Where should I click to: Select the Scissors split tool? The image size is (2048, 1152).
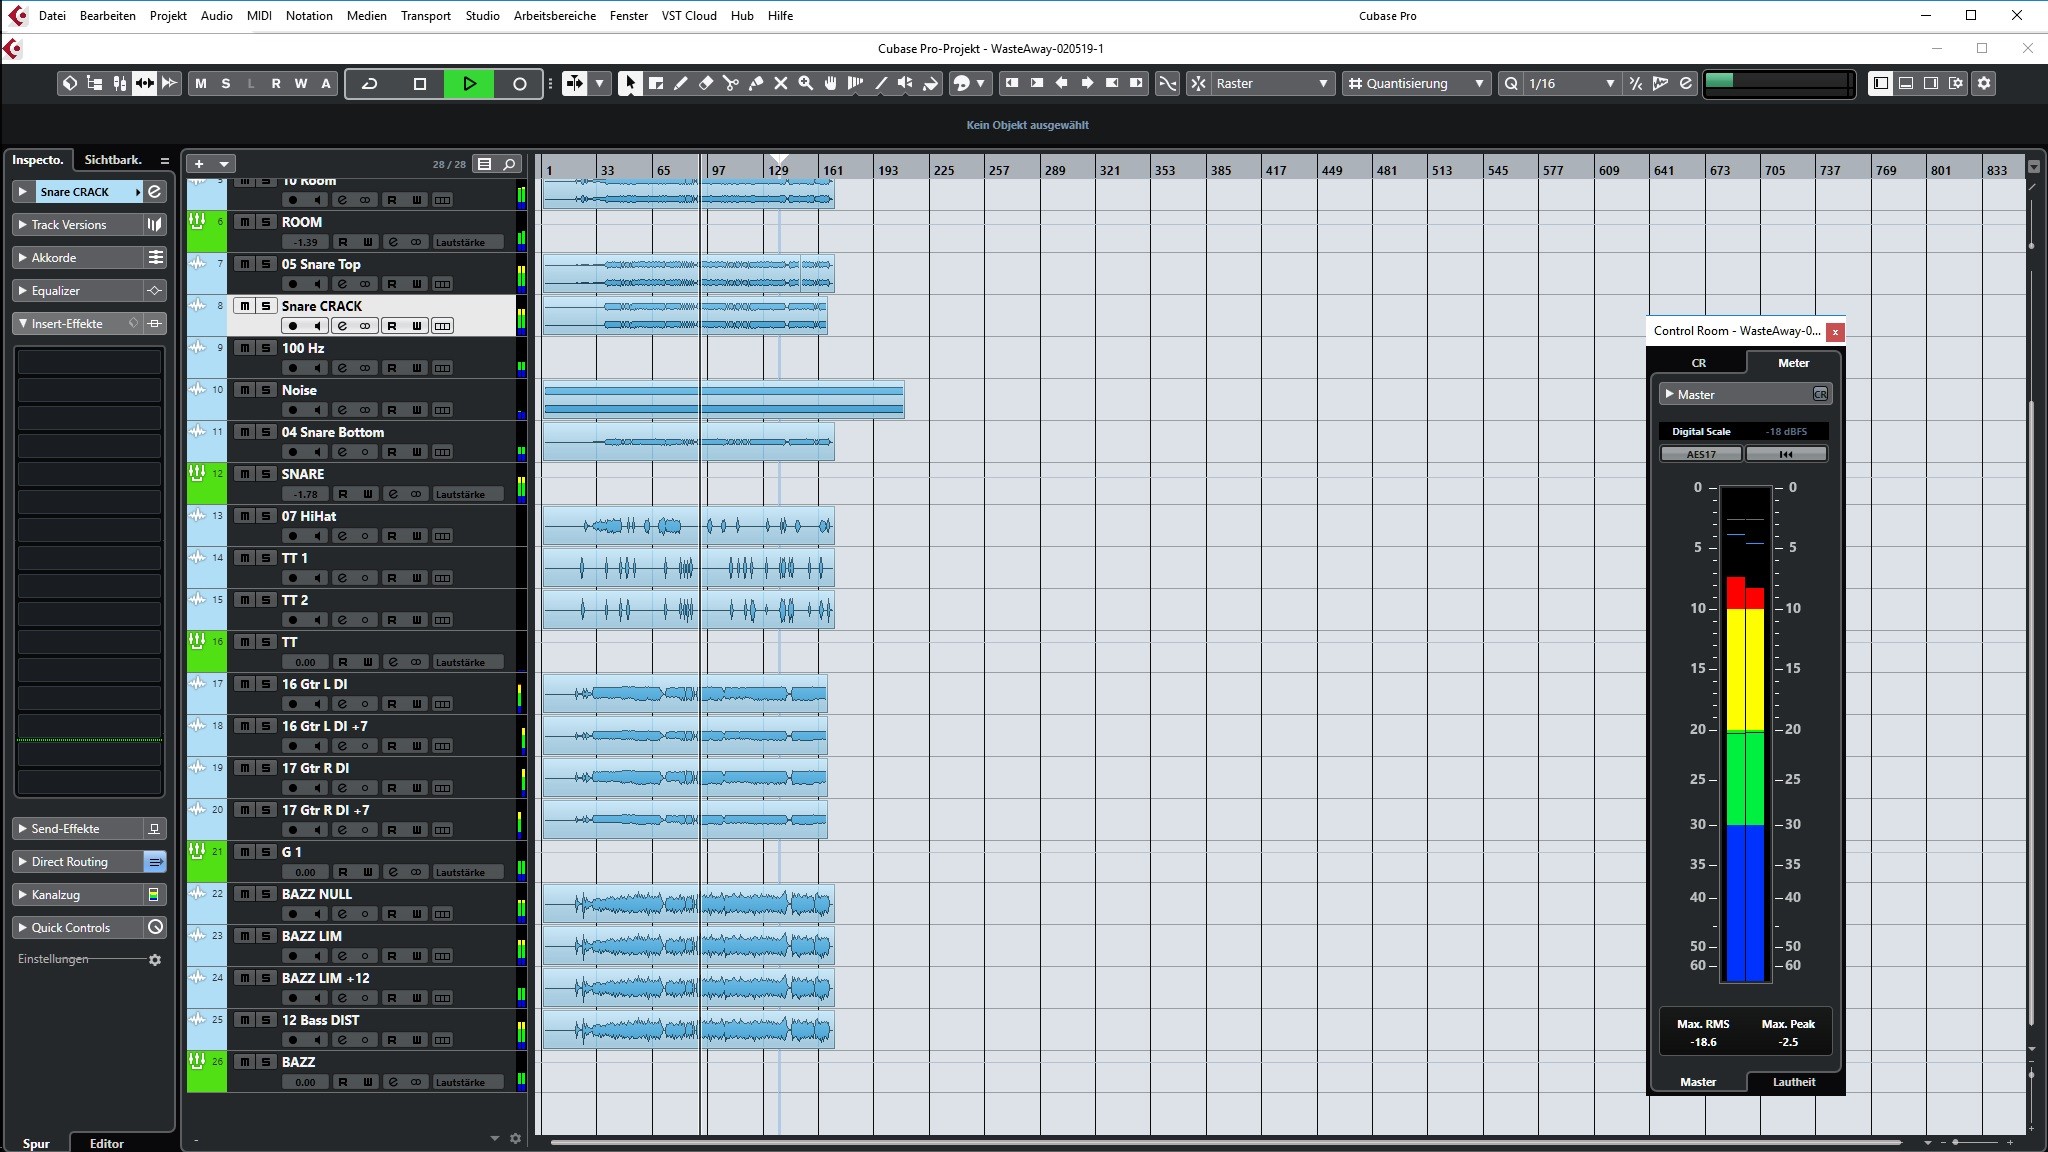pos(731,84)
